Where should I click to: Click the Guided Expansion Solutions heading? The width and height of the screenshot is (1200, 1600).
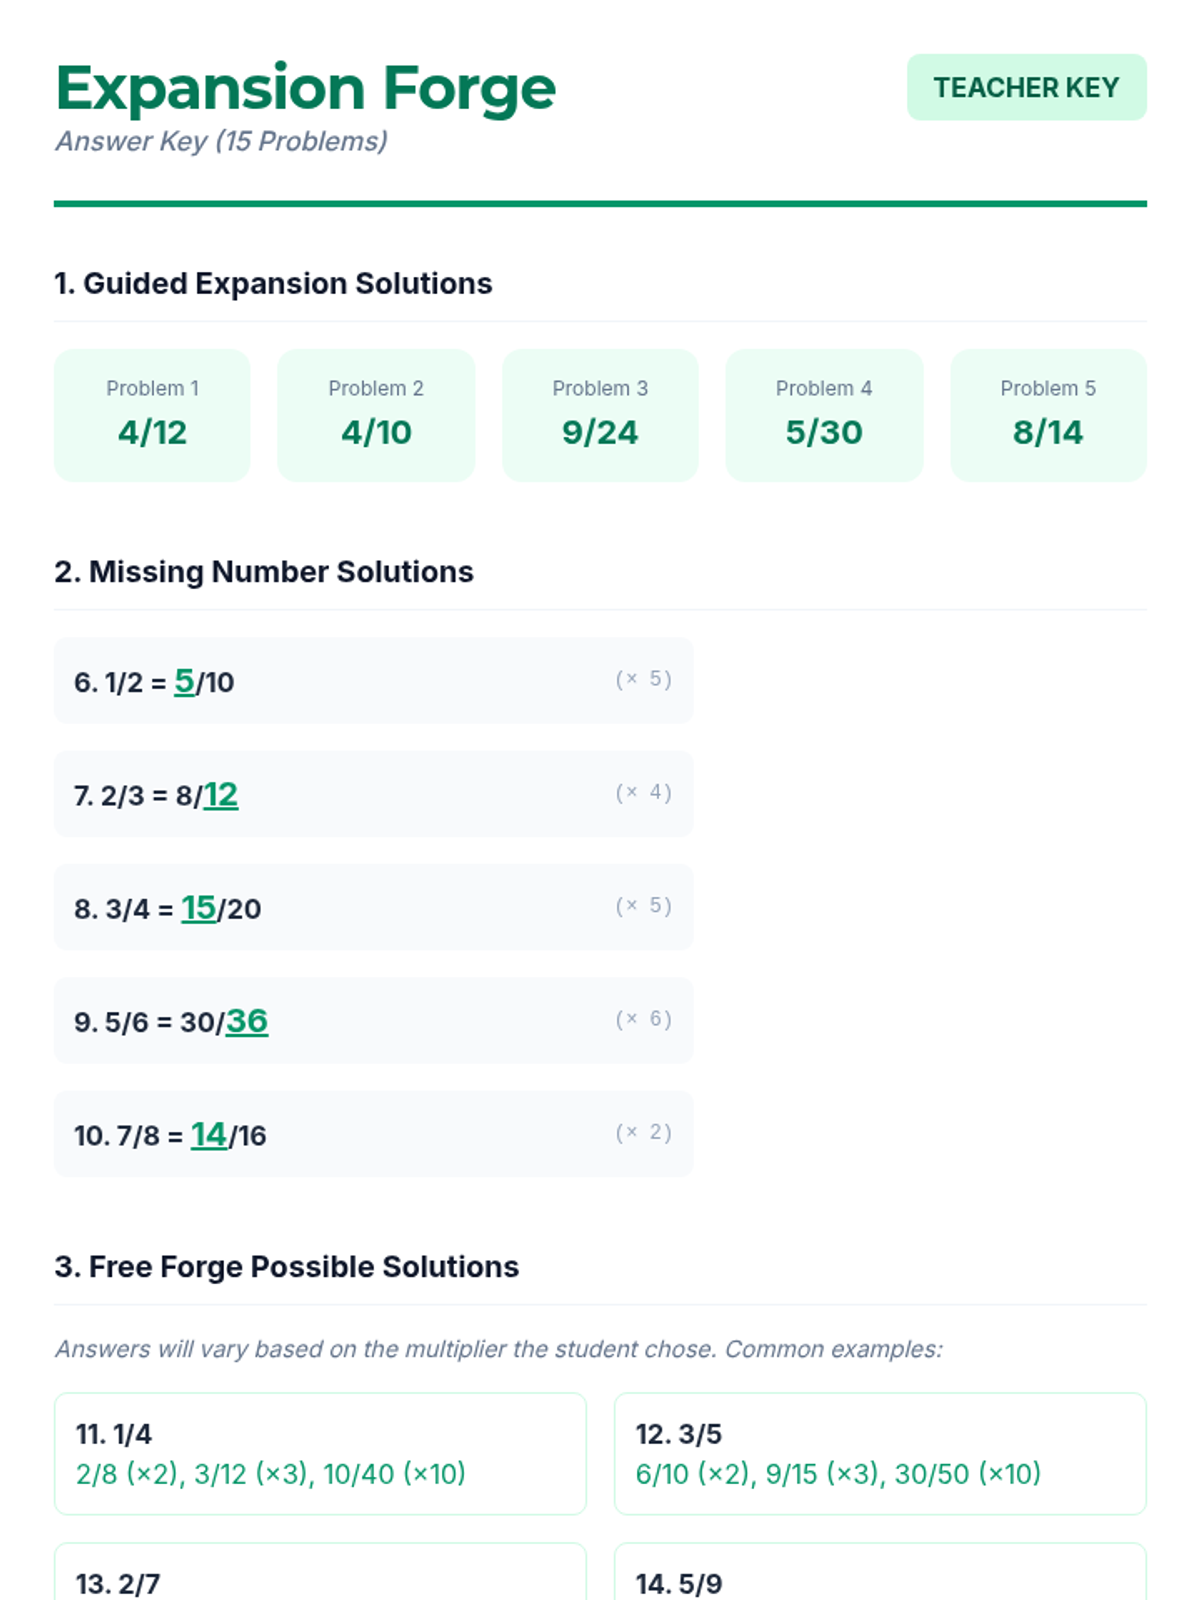(273, 284)
